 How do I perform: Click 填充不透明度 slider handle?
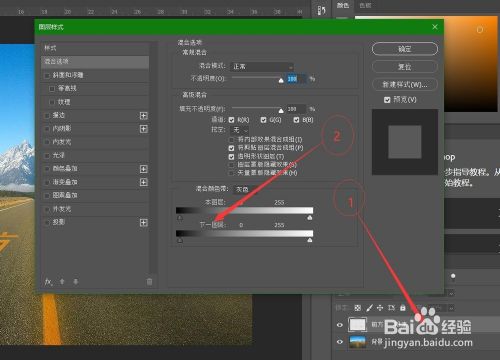[281, 110]
